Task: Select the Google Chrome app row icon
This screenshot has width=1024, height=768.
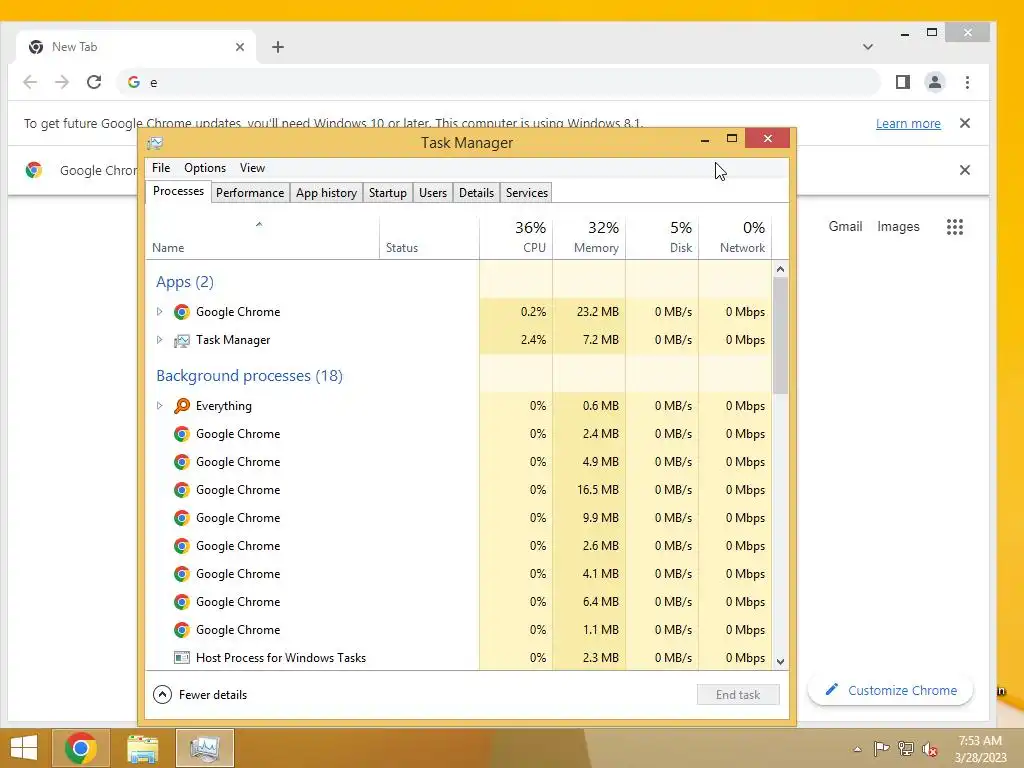Action: click(x=182, y=312)
